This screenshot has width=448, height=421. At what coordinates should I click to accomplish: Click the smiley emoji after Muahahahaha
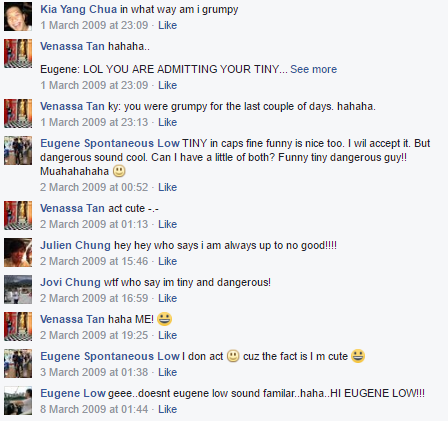coord(119,171)
